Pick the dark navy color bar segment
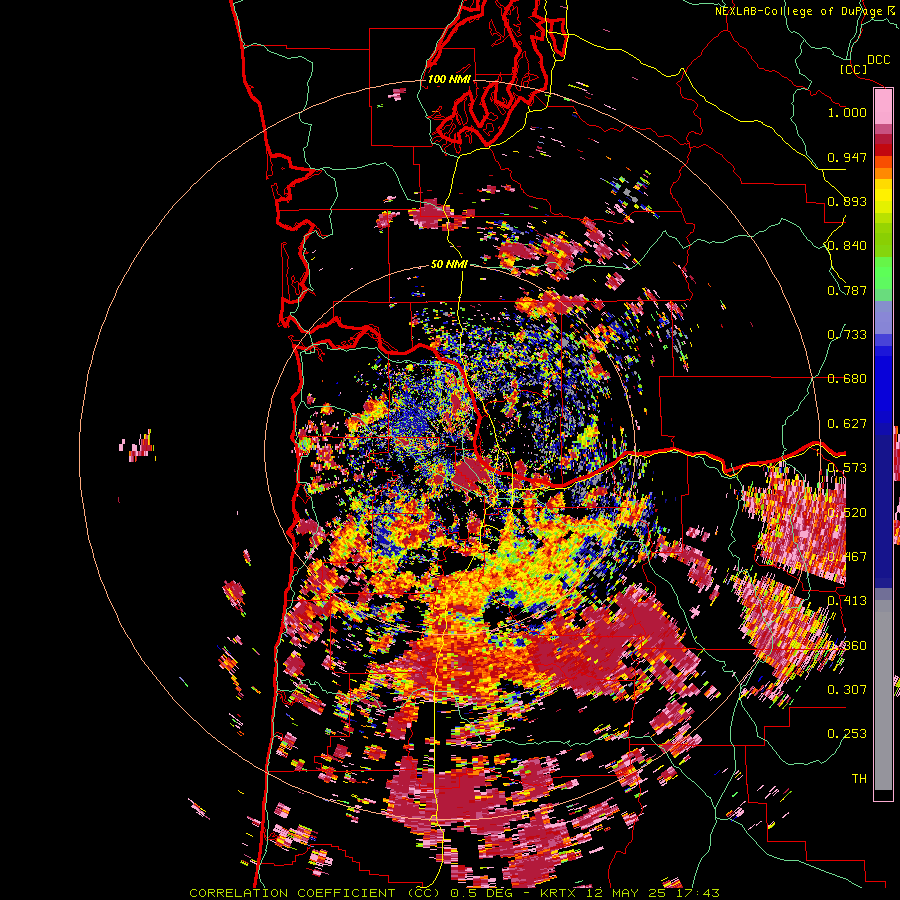900x900 pixels. click(x=883, y=505)
